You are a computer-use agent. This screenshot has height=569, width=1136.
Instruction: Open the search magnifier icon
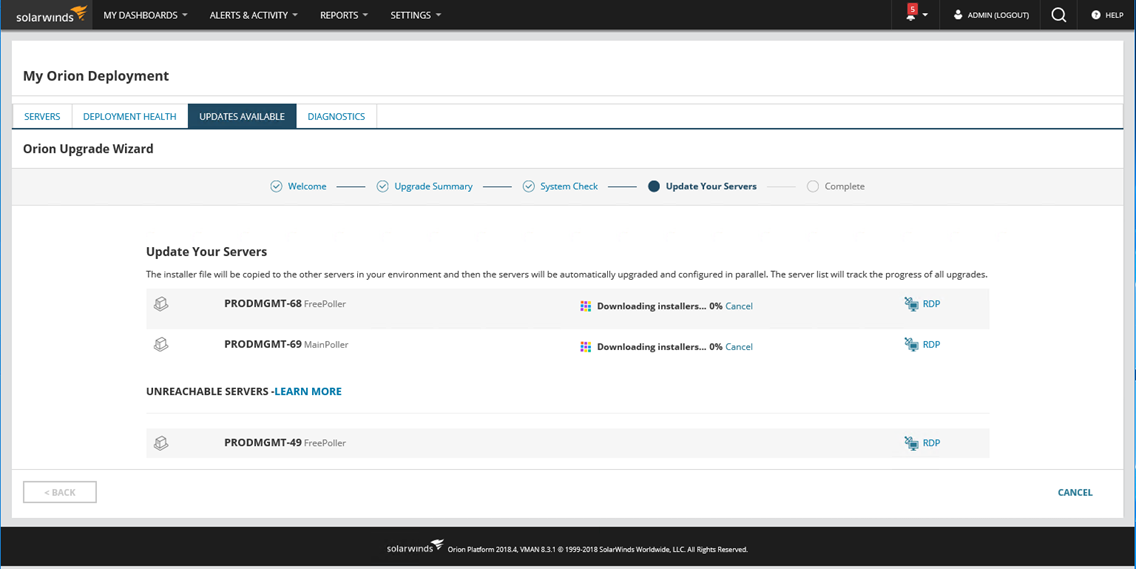pyautogui.click(x=1058, y=14)
